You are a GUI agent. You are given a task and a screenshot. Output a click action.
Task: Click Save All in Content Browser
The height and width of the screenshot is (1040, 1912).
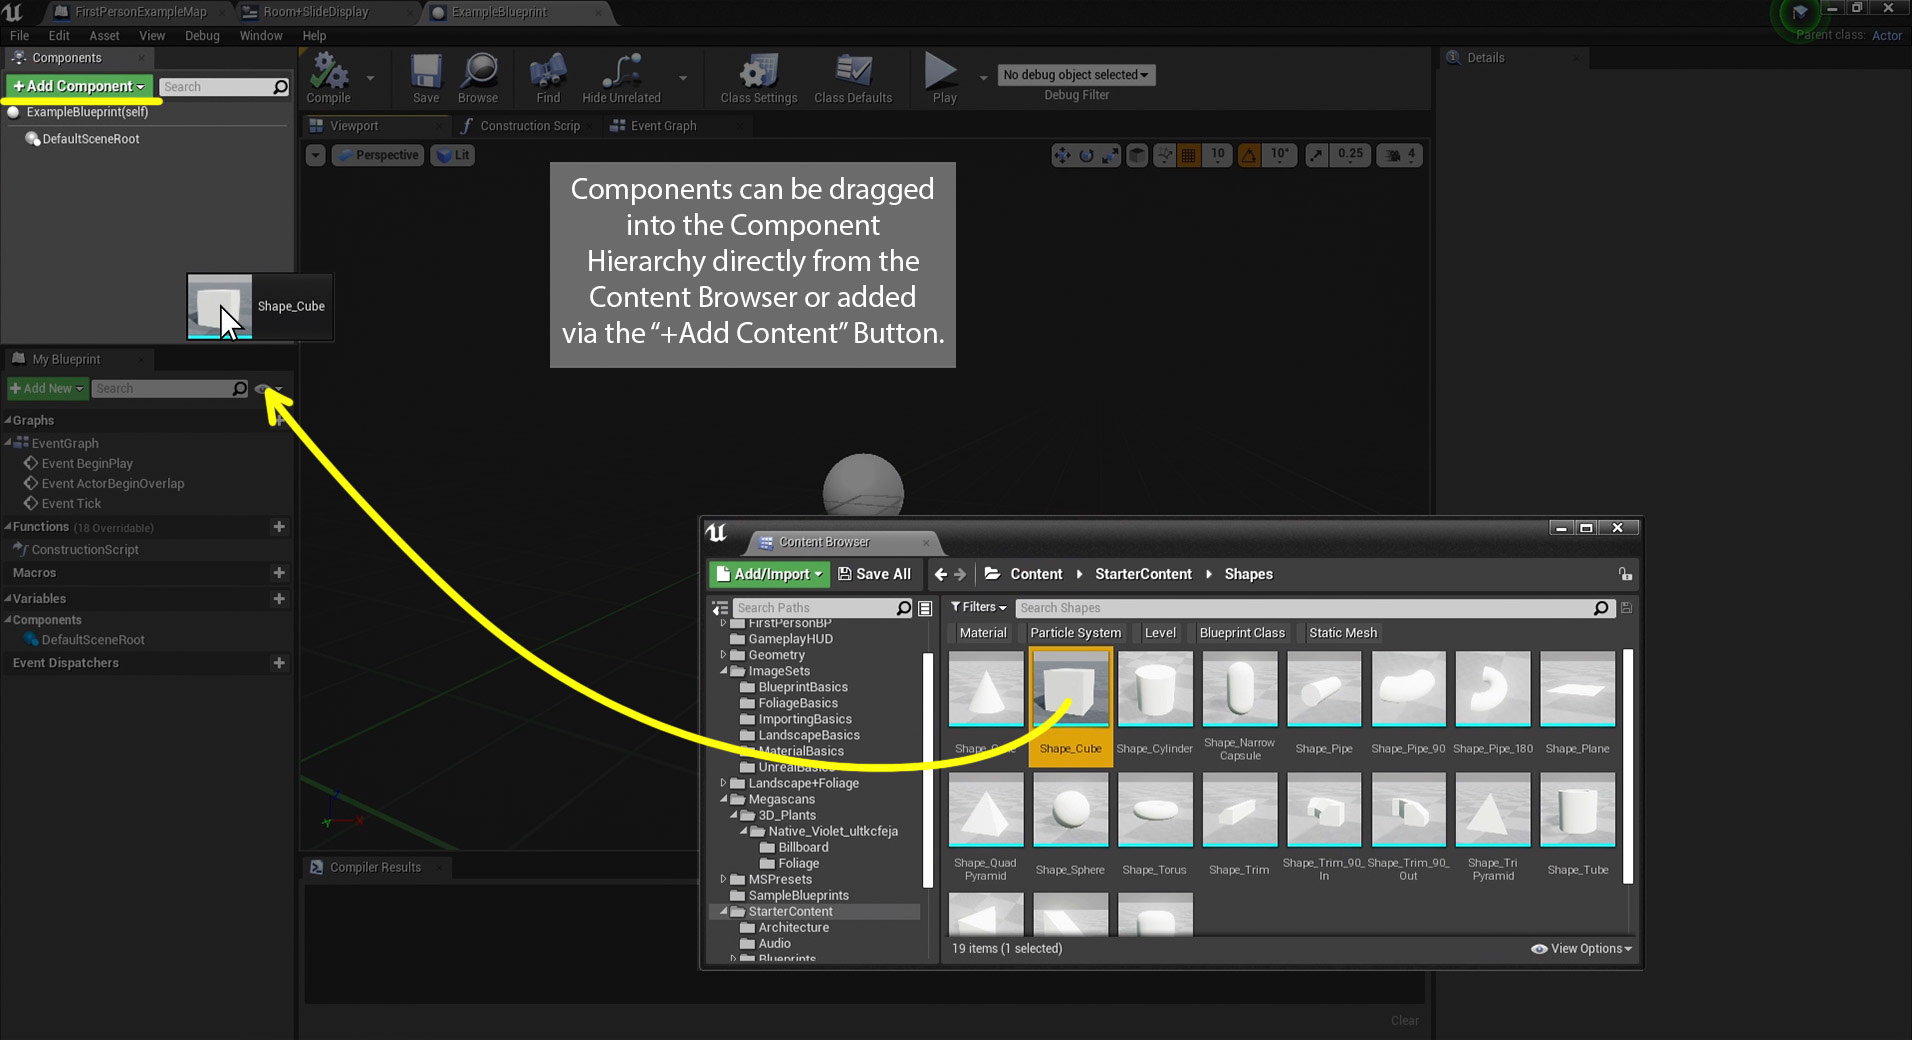coord(875,574)
